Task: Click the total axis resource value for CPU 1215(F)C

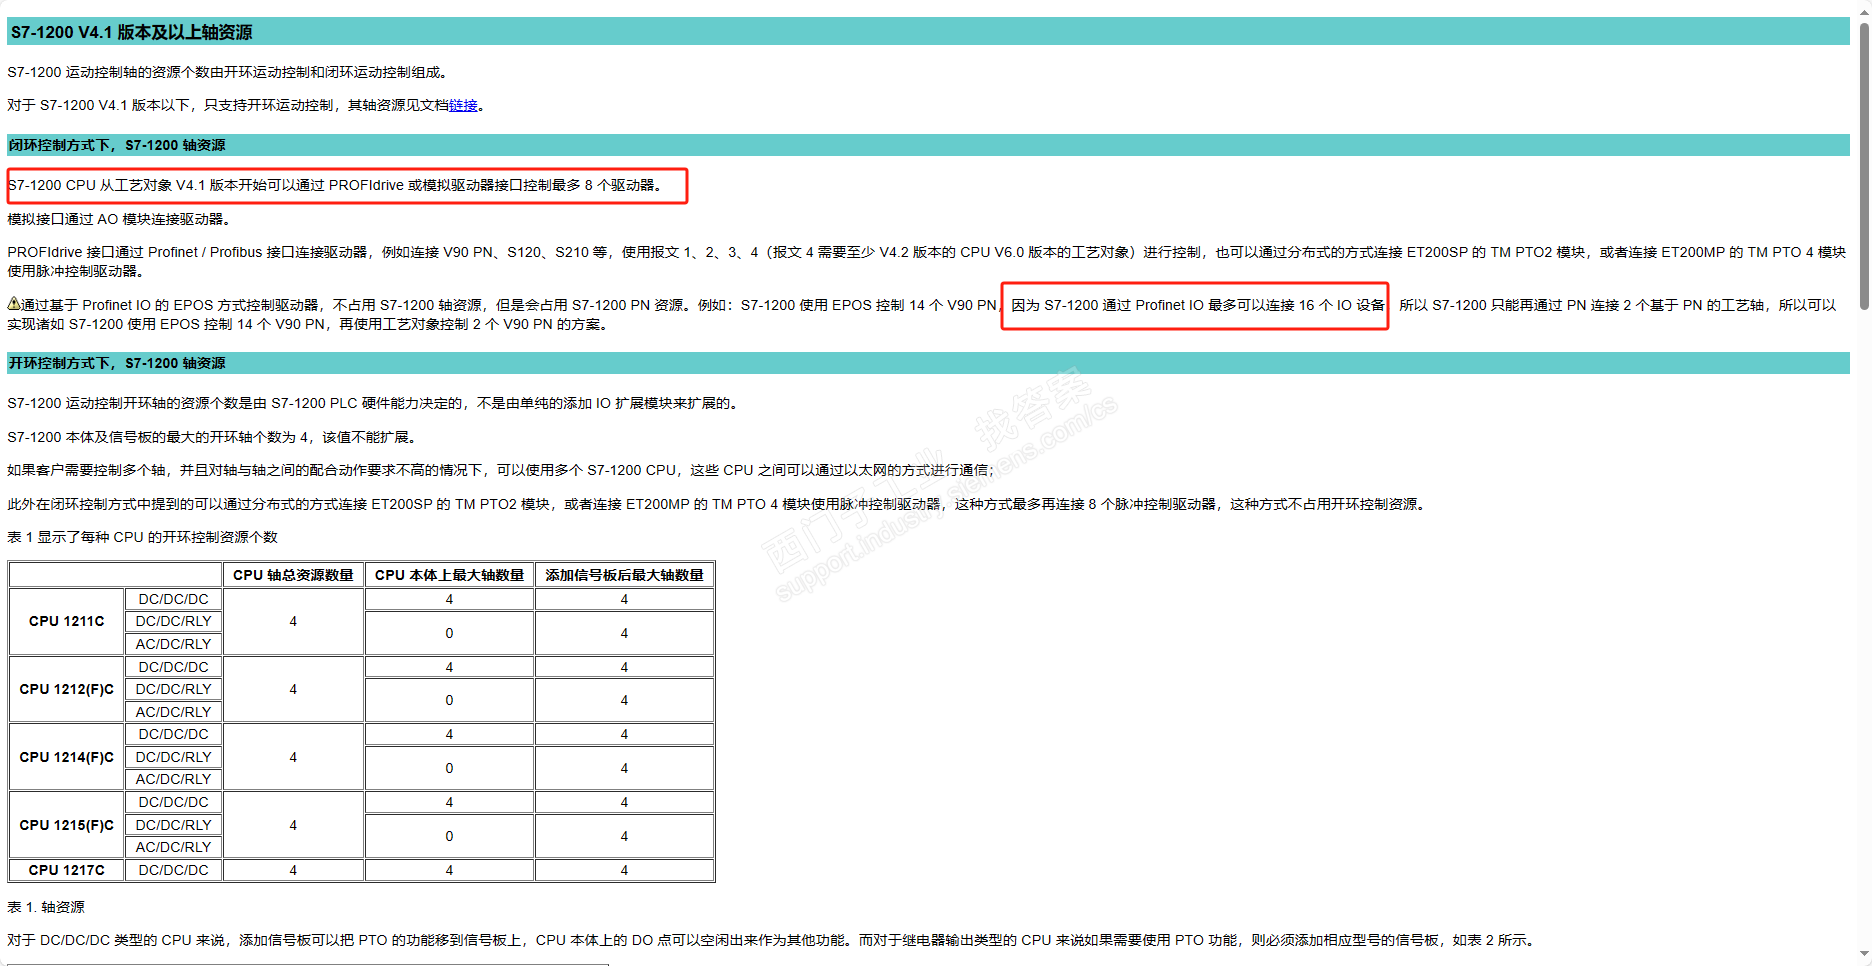Action: coord(293,825)
